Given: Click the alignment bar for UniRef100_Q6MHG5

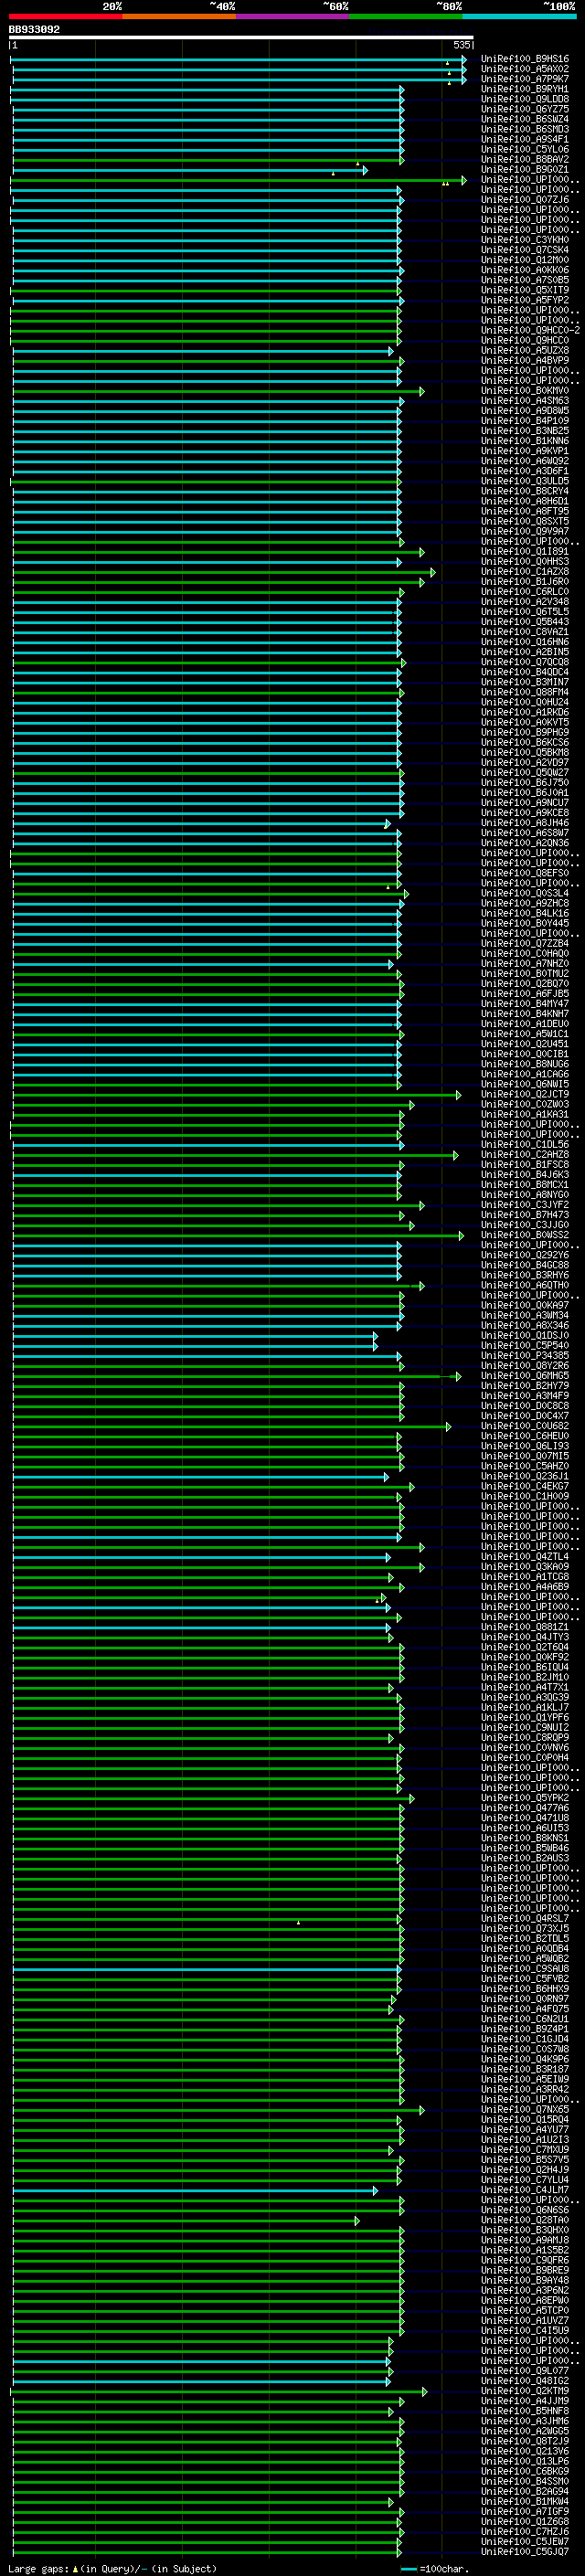Looking at the screenshot, I should 237,1376.
